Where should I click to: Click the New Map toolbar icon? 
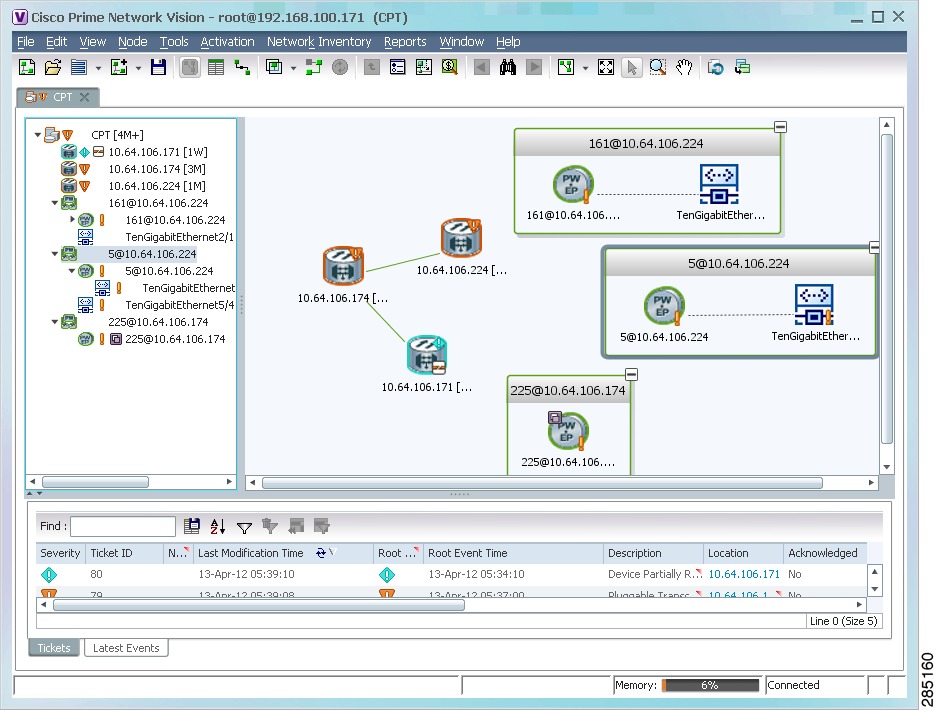click(27, 67)
